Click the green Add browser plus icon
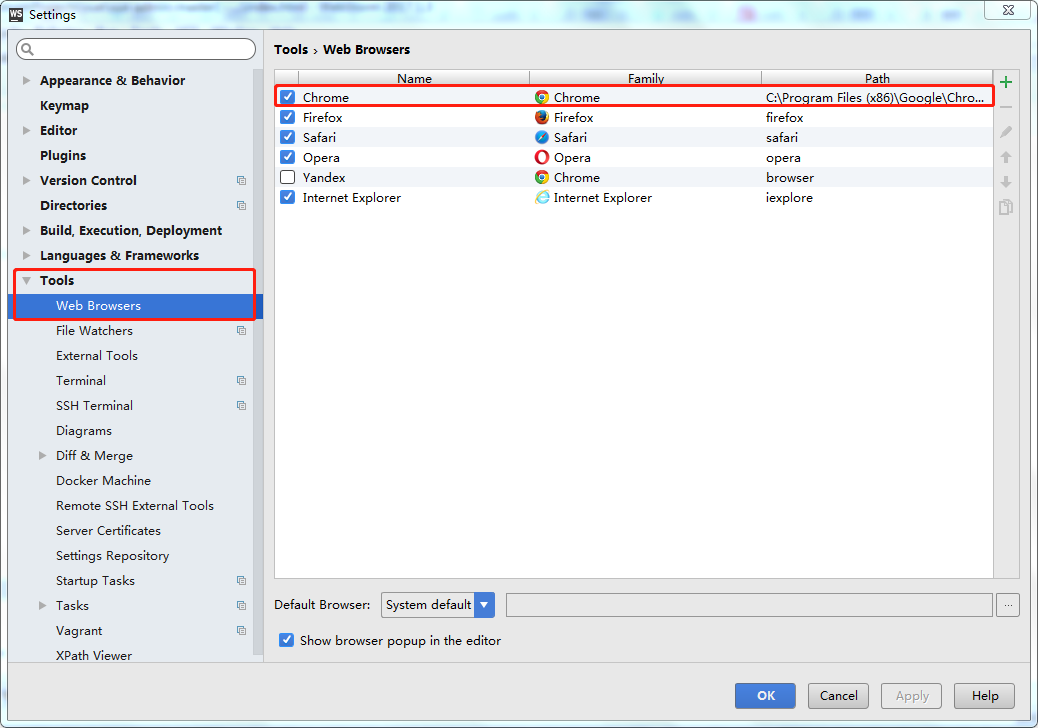The image size is (1038, 728). click(x=1006, y=82)
